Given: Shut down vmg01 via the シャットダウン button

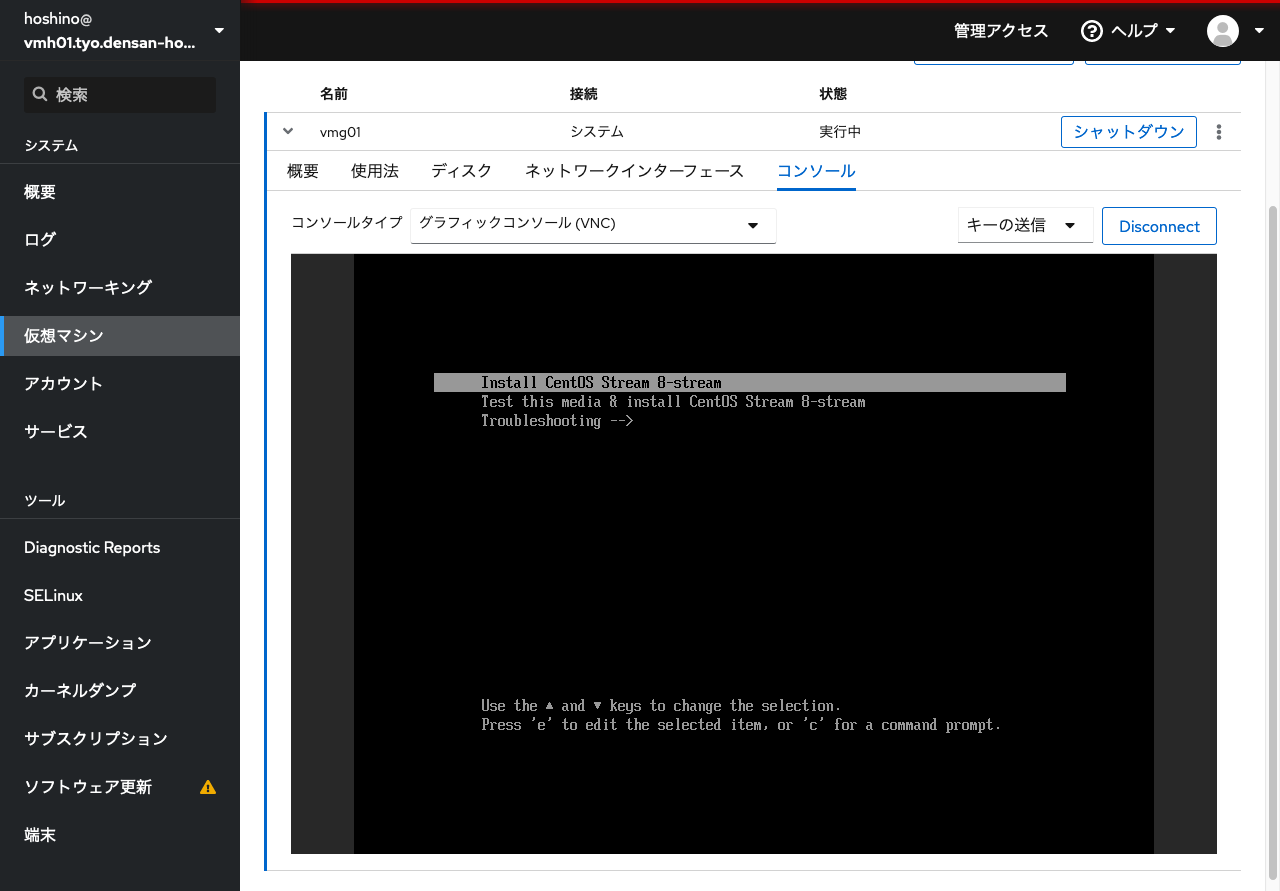Looking at the screenshot, I should click(x=1128, y=131).
